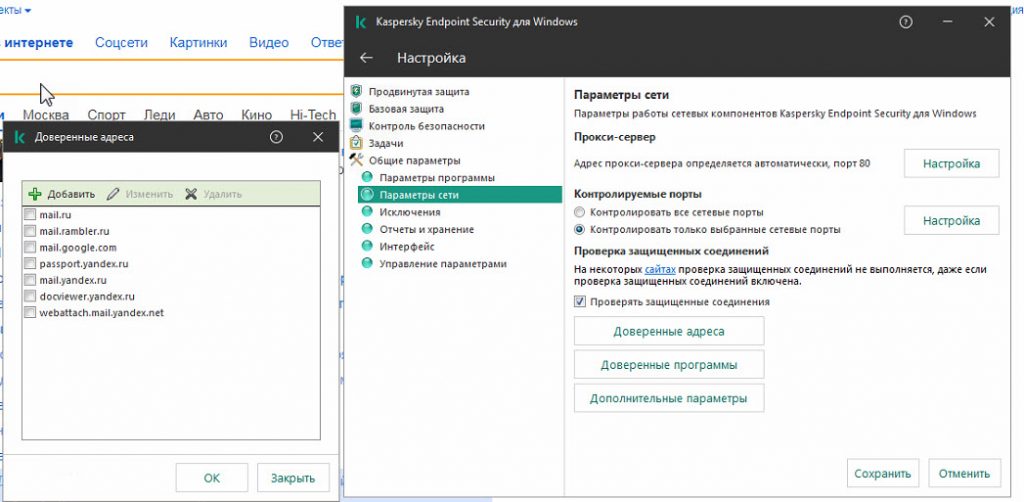Open the Доверенные программы button

click(669, 364)
